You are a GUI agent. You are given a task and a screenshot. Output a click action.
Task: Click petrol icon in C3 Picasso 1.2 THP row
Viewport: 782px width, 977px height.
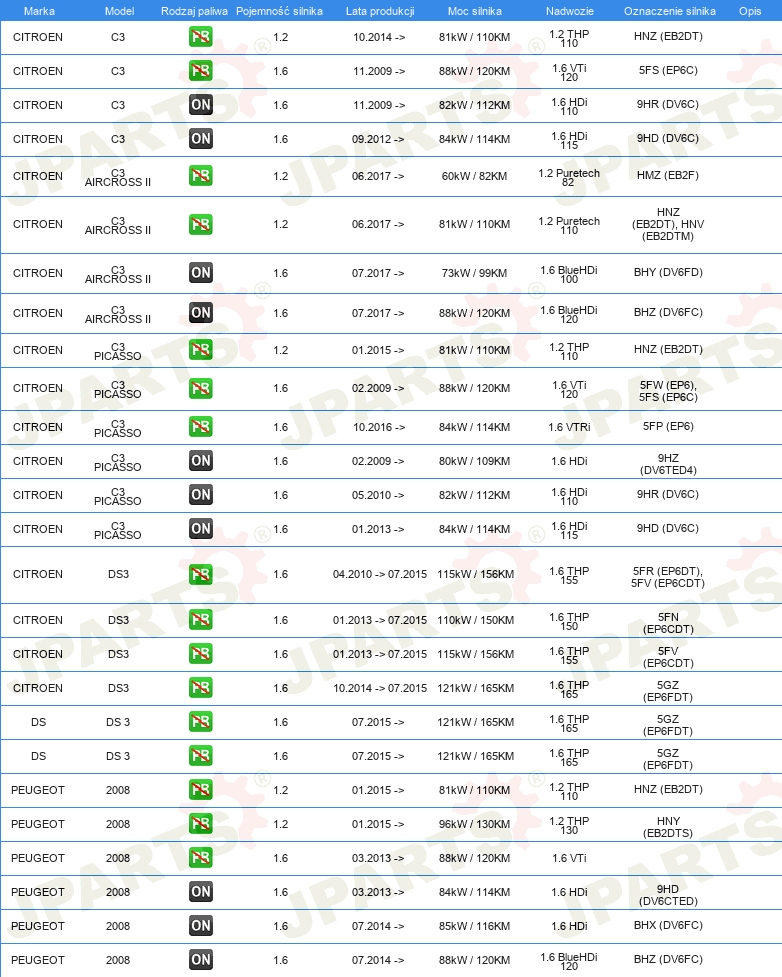tap(201, 350)
